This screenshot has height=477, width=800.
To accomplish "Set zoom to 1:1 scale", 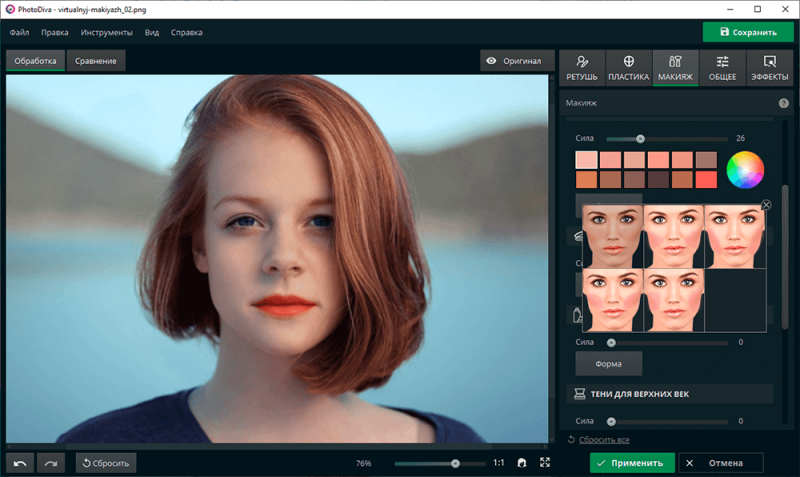I will (x=499, y=463).
